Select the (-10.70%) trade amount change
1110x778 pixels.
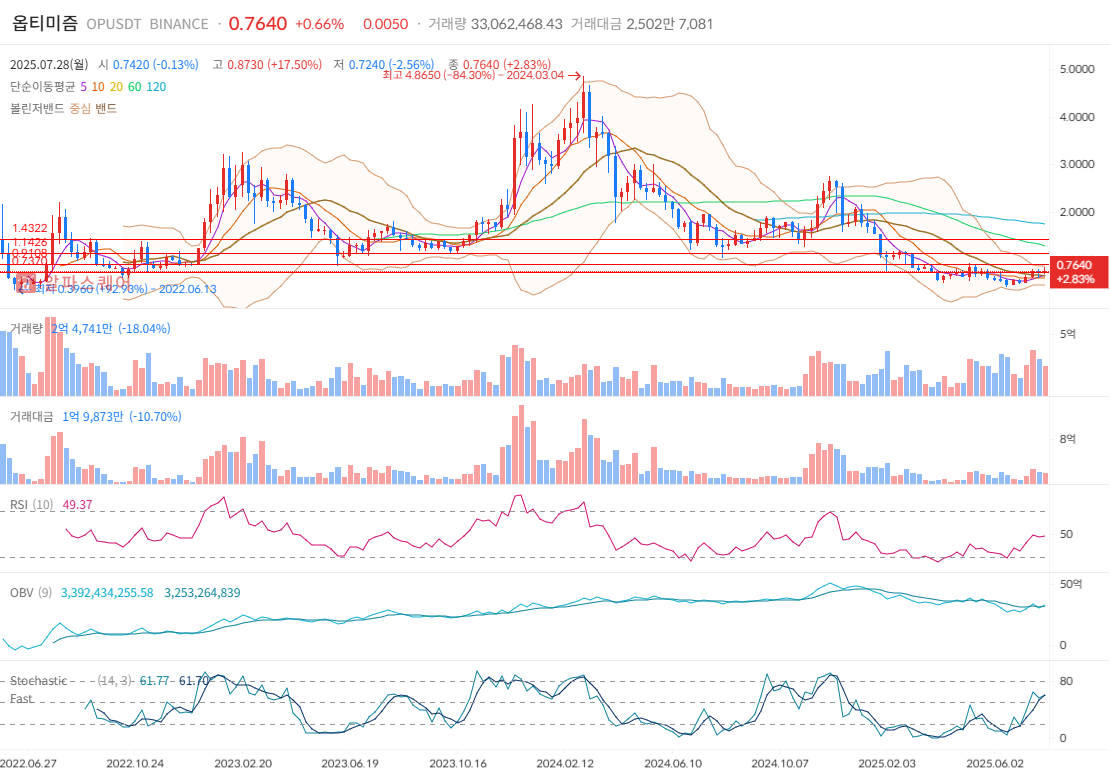[155, 416]
